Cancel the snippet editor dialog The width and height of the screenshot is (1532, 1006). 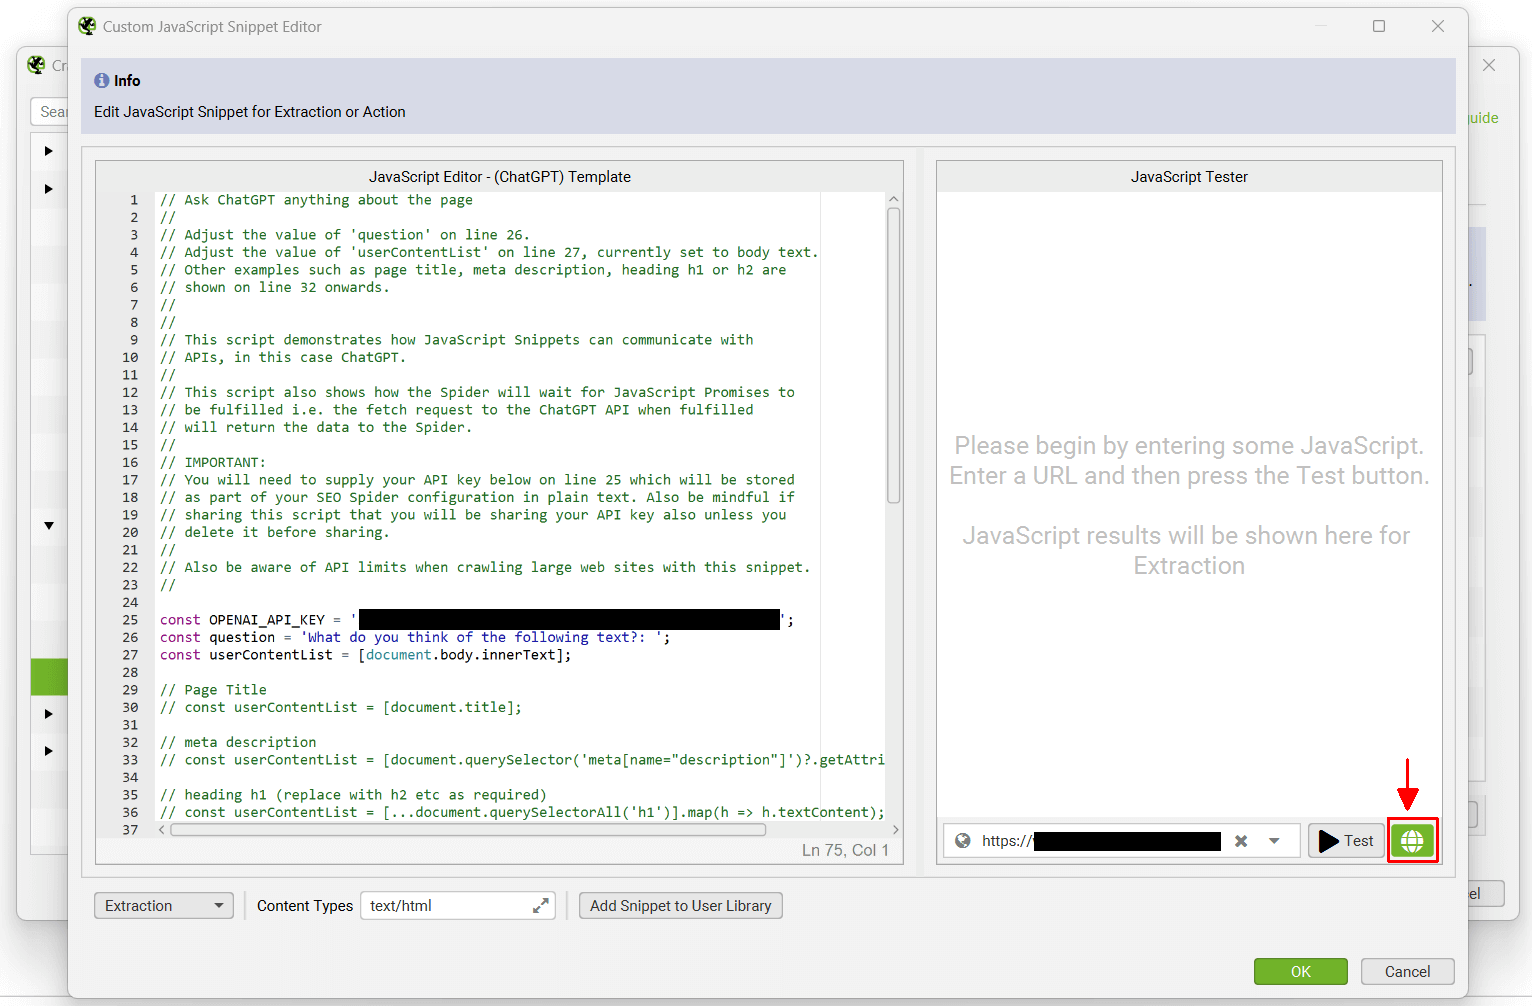(x=1407, y=972)
